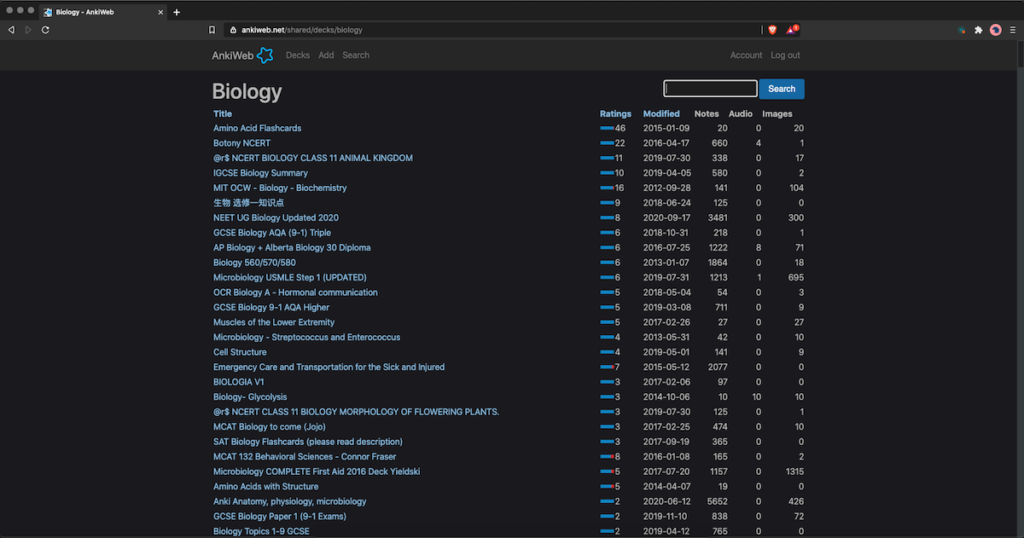Focus the deck search input field
Viewport: 1024px width, 538px height.
point(710,88)
